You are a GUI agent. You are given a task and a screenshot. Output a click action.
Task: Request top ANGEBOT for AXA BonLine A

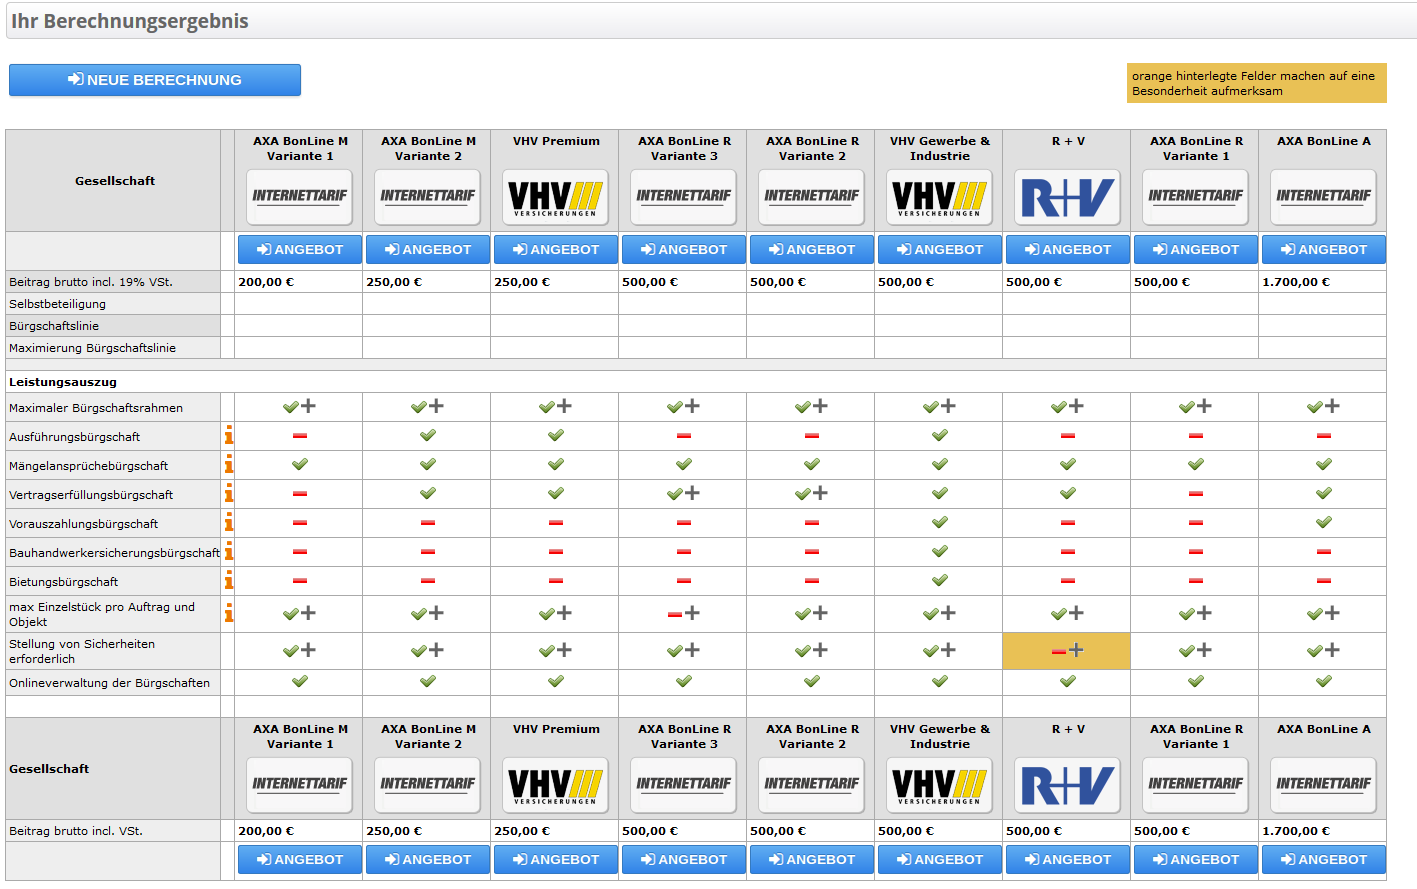point(1324,249)
